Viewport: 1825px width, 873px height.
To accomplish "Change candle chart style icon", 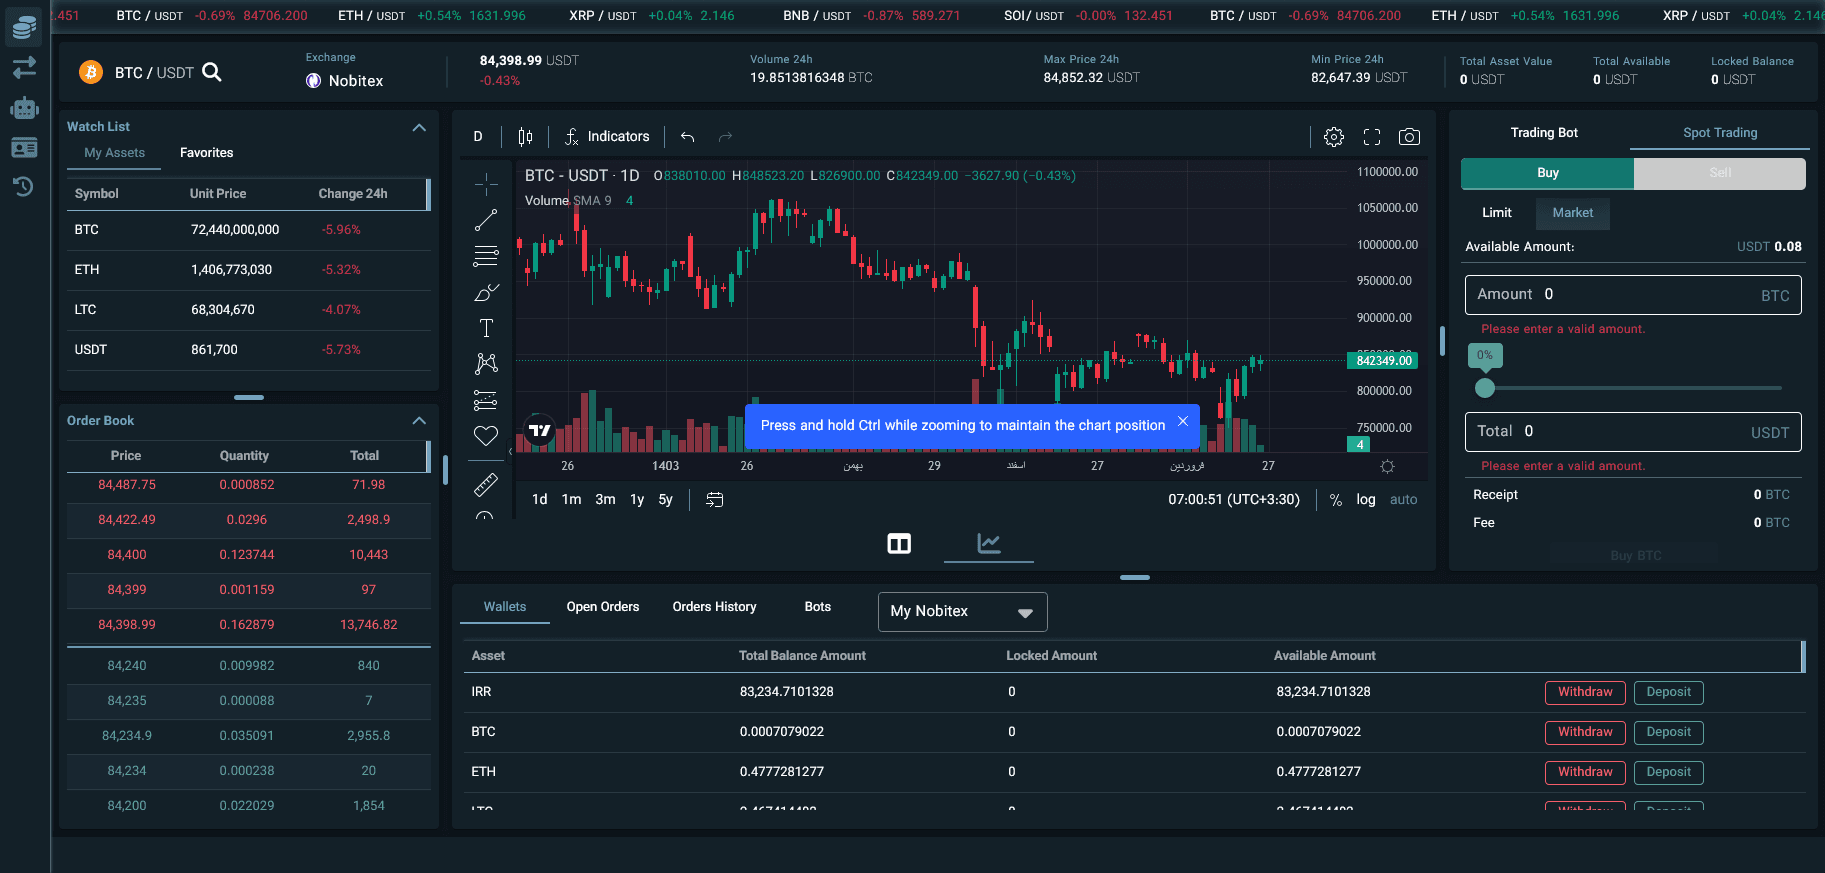I will click(x=525, y=137).
